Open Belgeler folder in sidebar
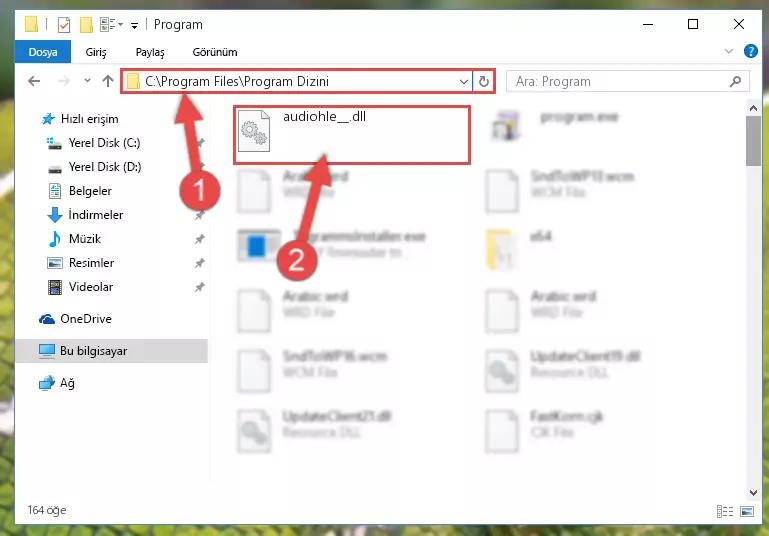The image size is (769, 536). tap(90, 191)
